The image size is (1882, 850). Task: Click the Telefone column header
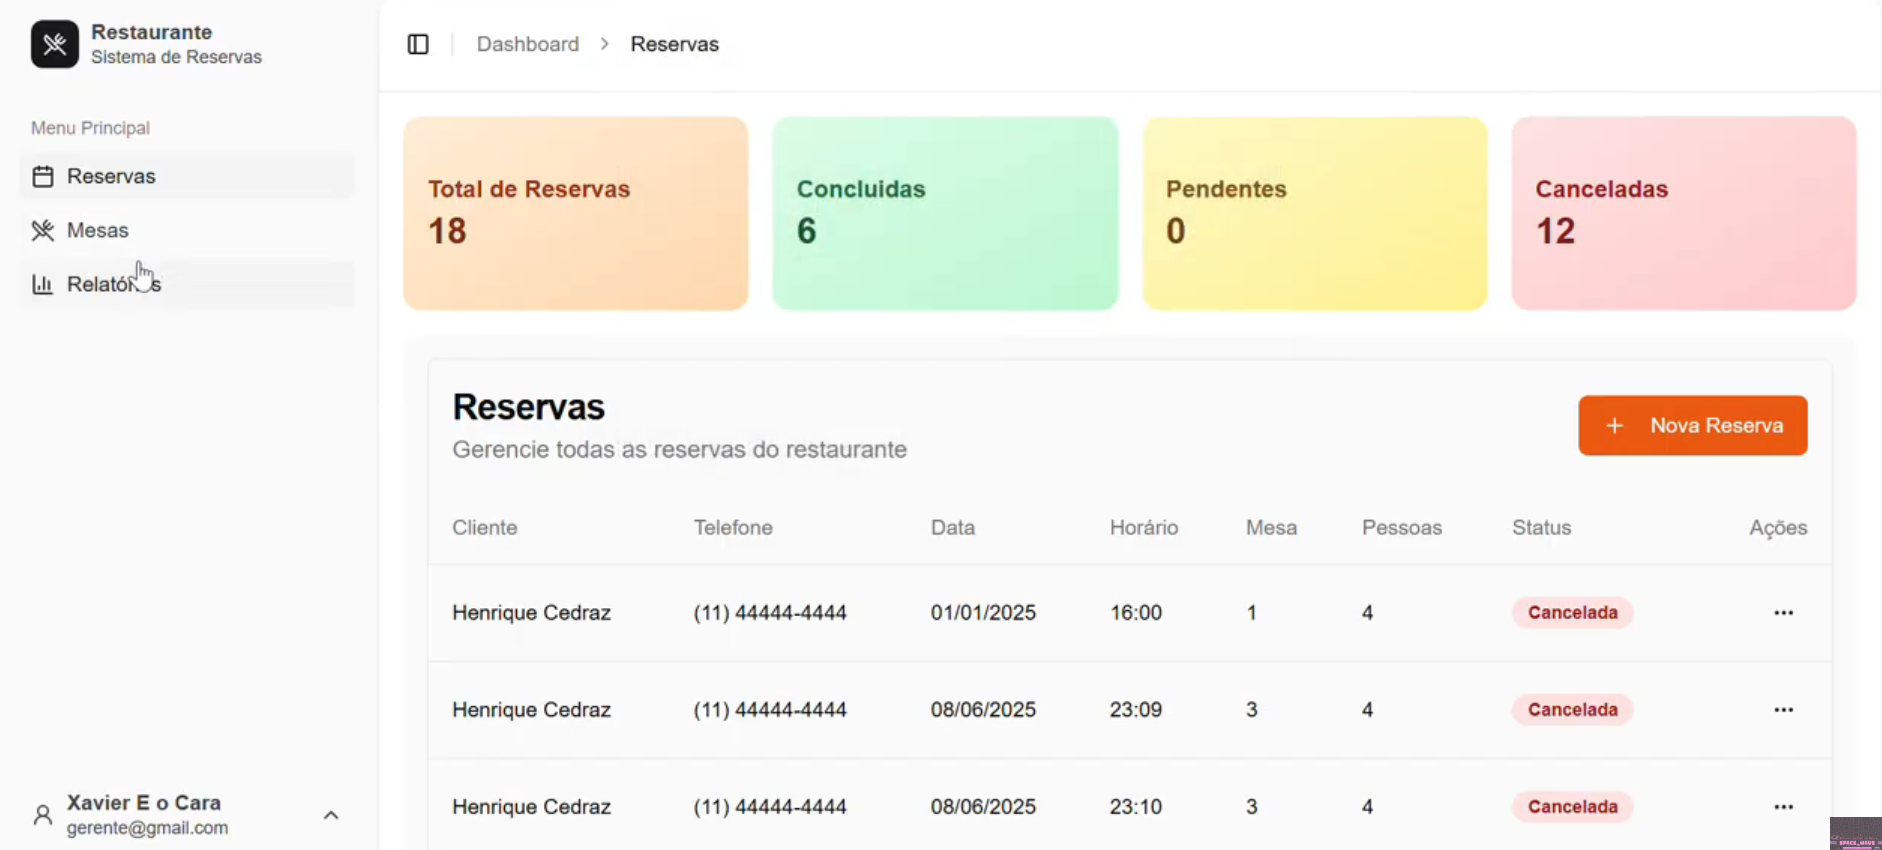point(733,528)
